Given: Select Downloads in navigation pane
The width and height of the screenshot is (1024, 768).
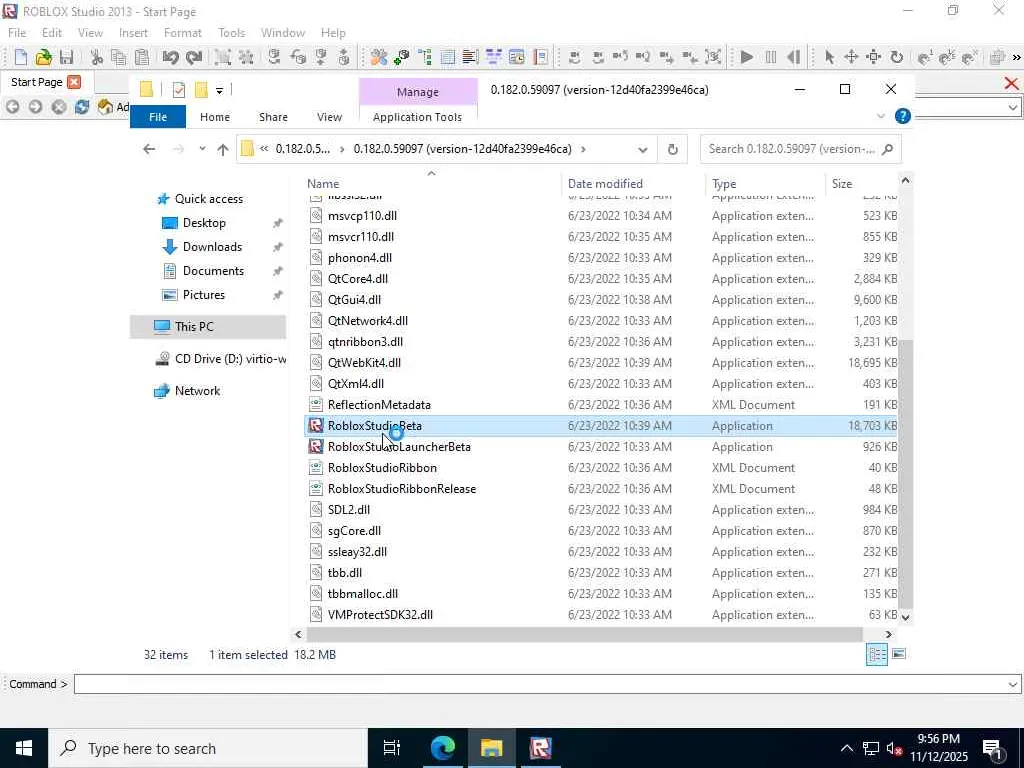Looking at the screenshot, I should click(212, 247).
